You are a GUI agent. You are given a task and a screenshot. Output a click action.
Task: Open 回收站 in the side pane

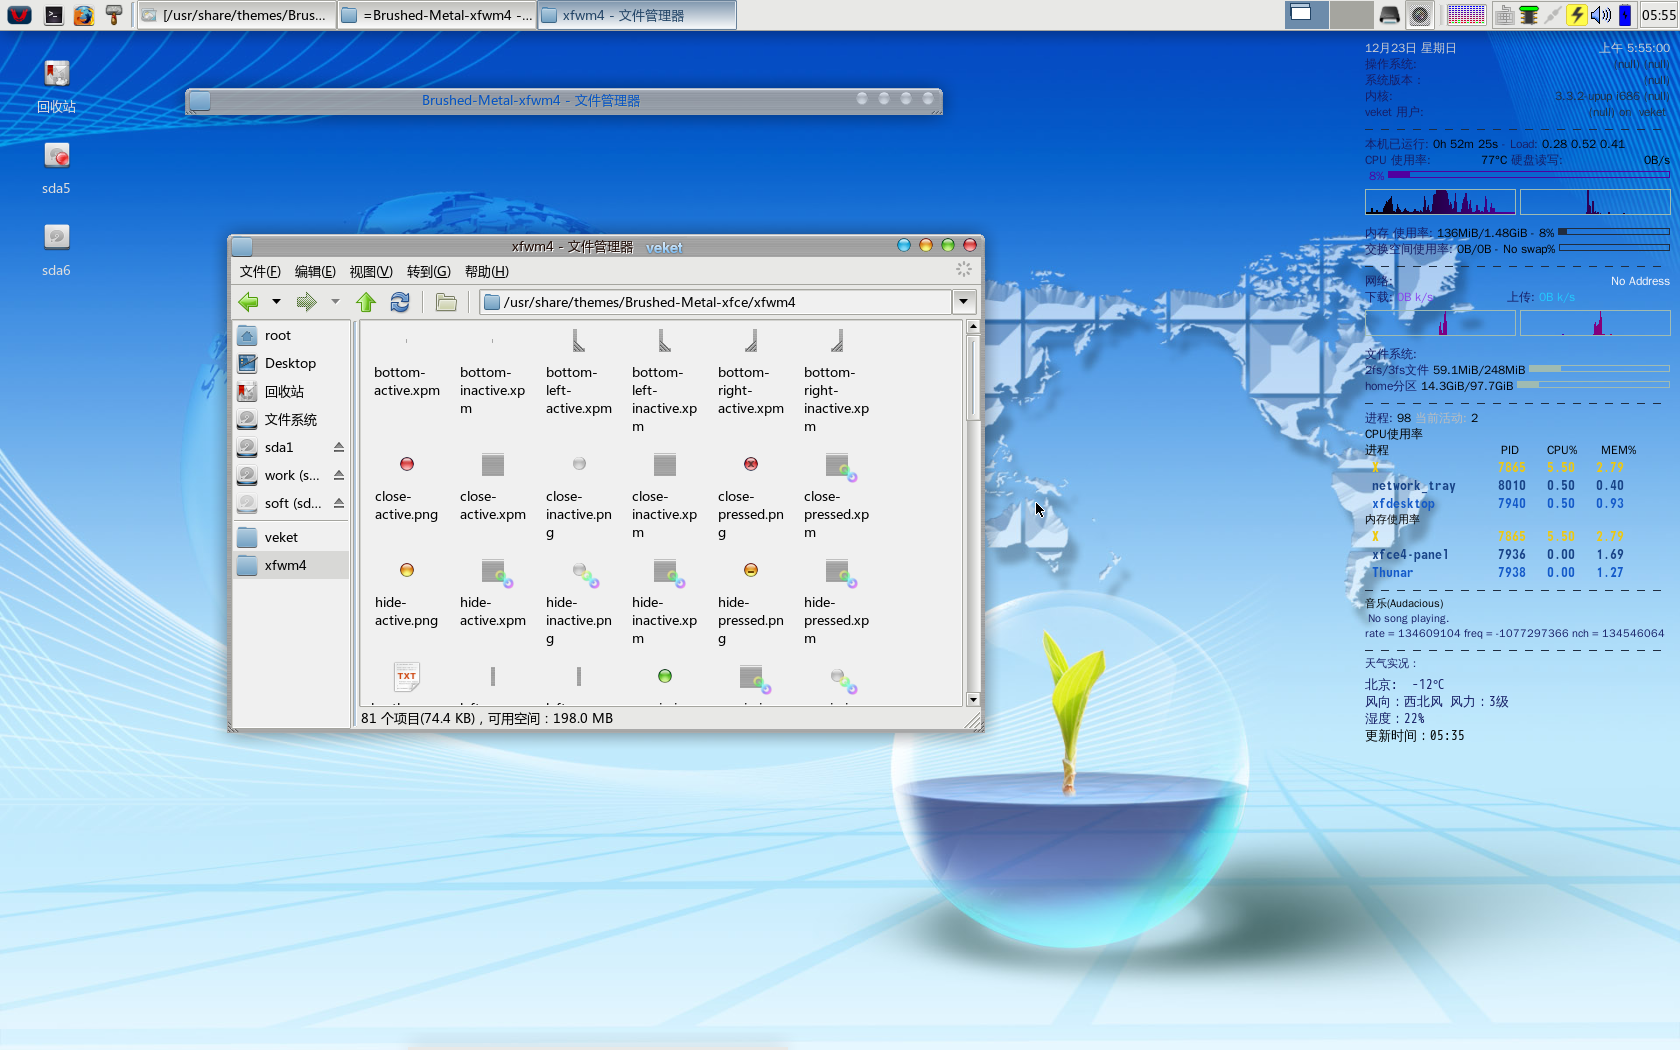[x=291, y=392]
